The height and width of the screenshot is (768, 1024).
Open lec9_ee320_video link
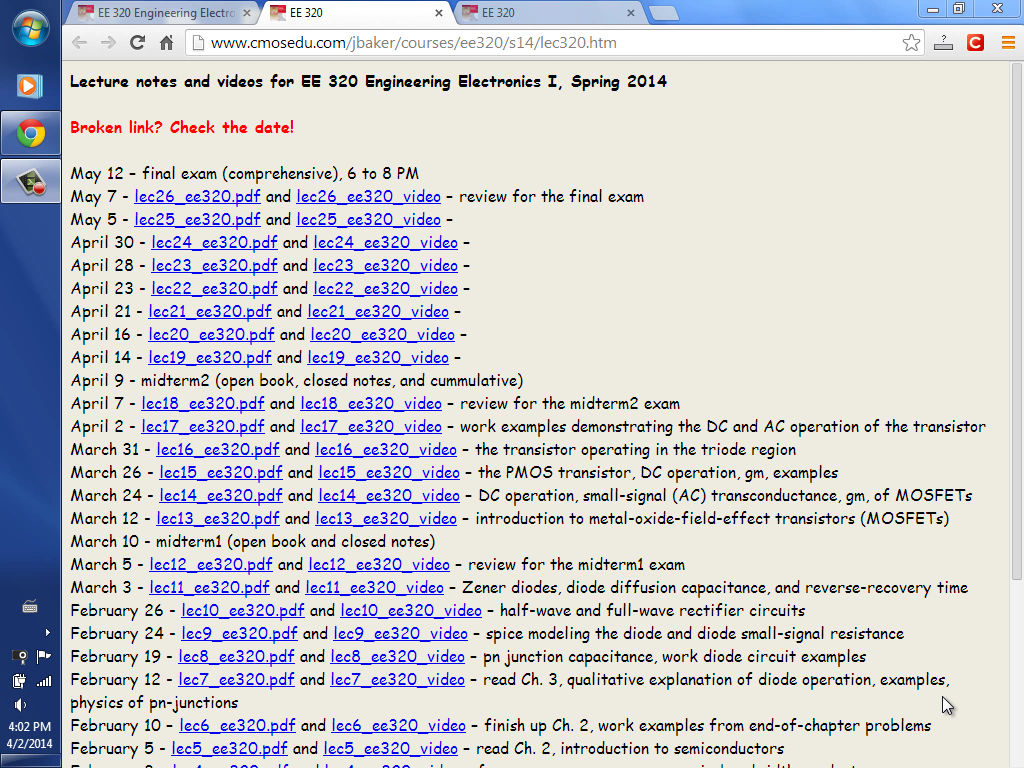pos(400,633)
